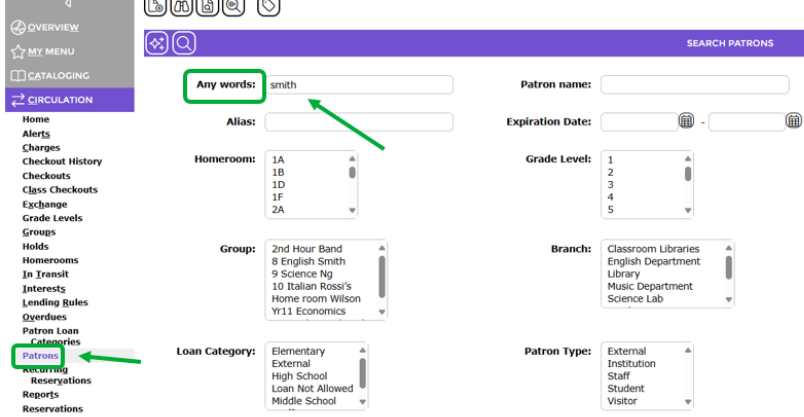Click the Grade Level list down arrow
The image size is (804, 417).
(x=688, y=210)
